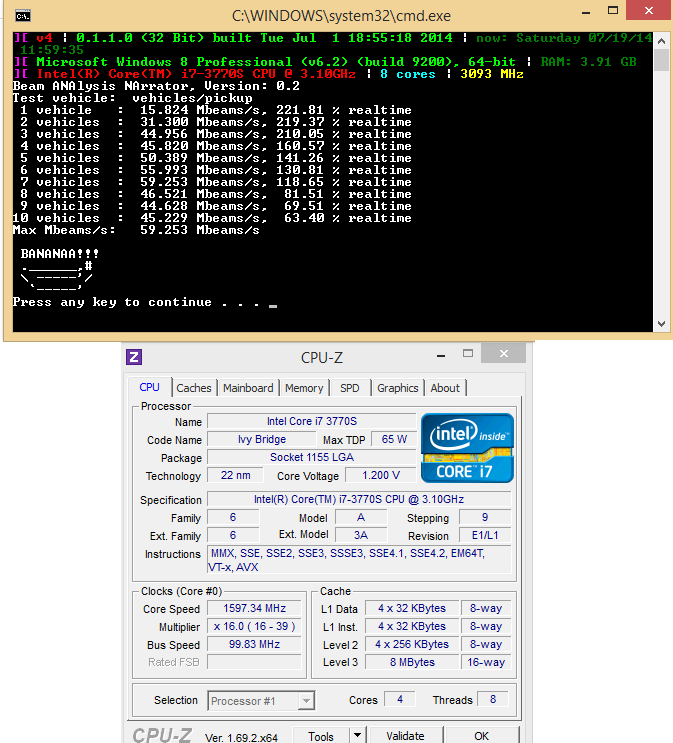Click the Technology value '22 nm'

click(236, 475)
